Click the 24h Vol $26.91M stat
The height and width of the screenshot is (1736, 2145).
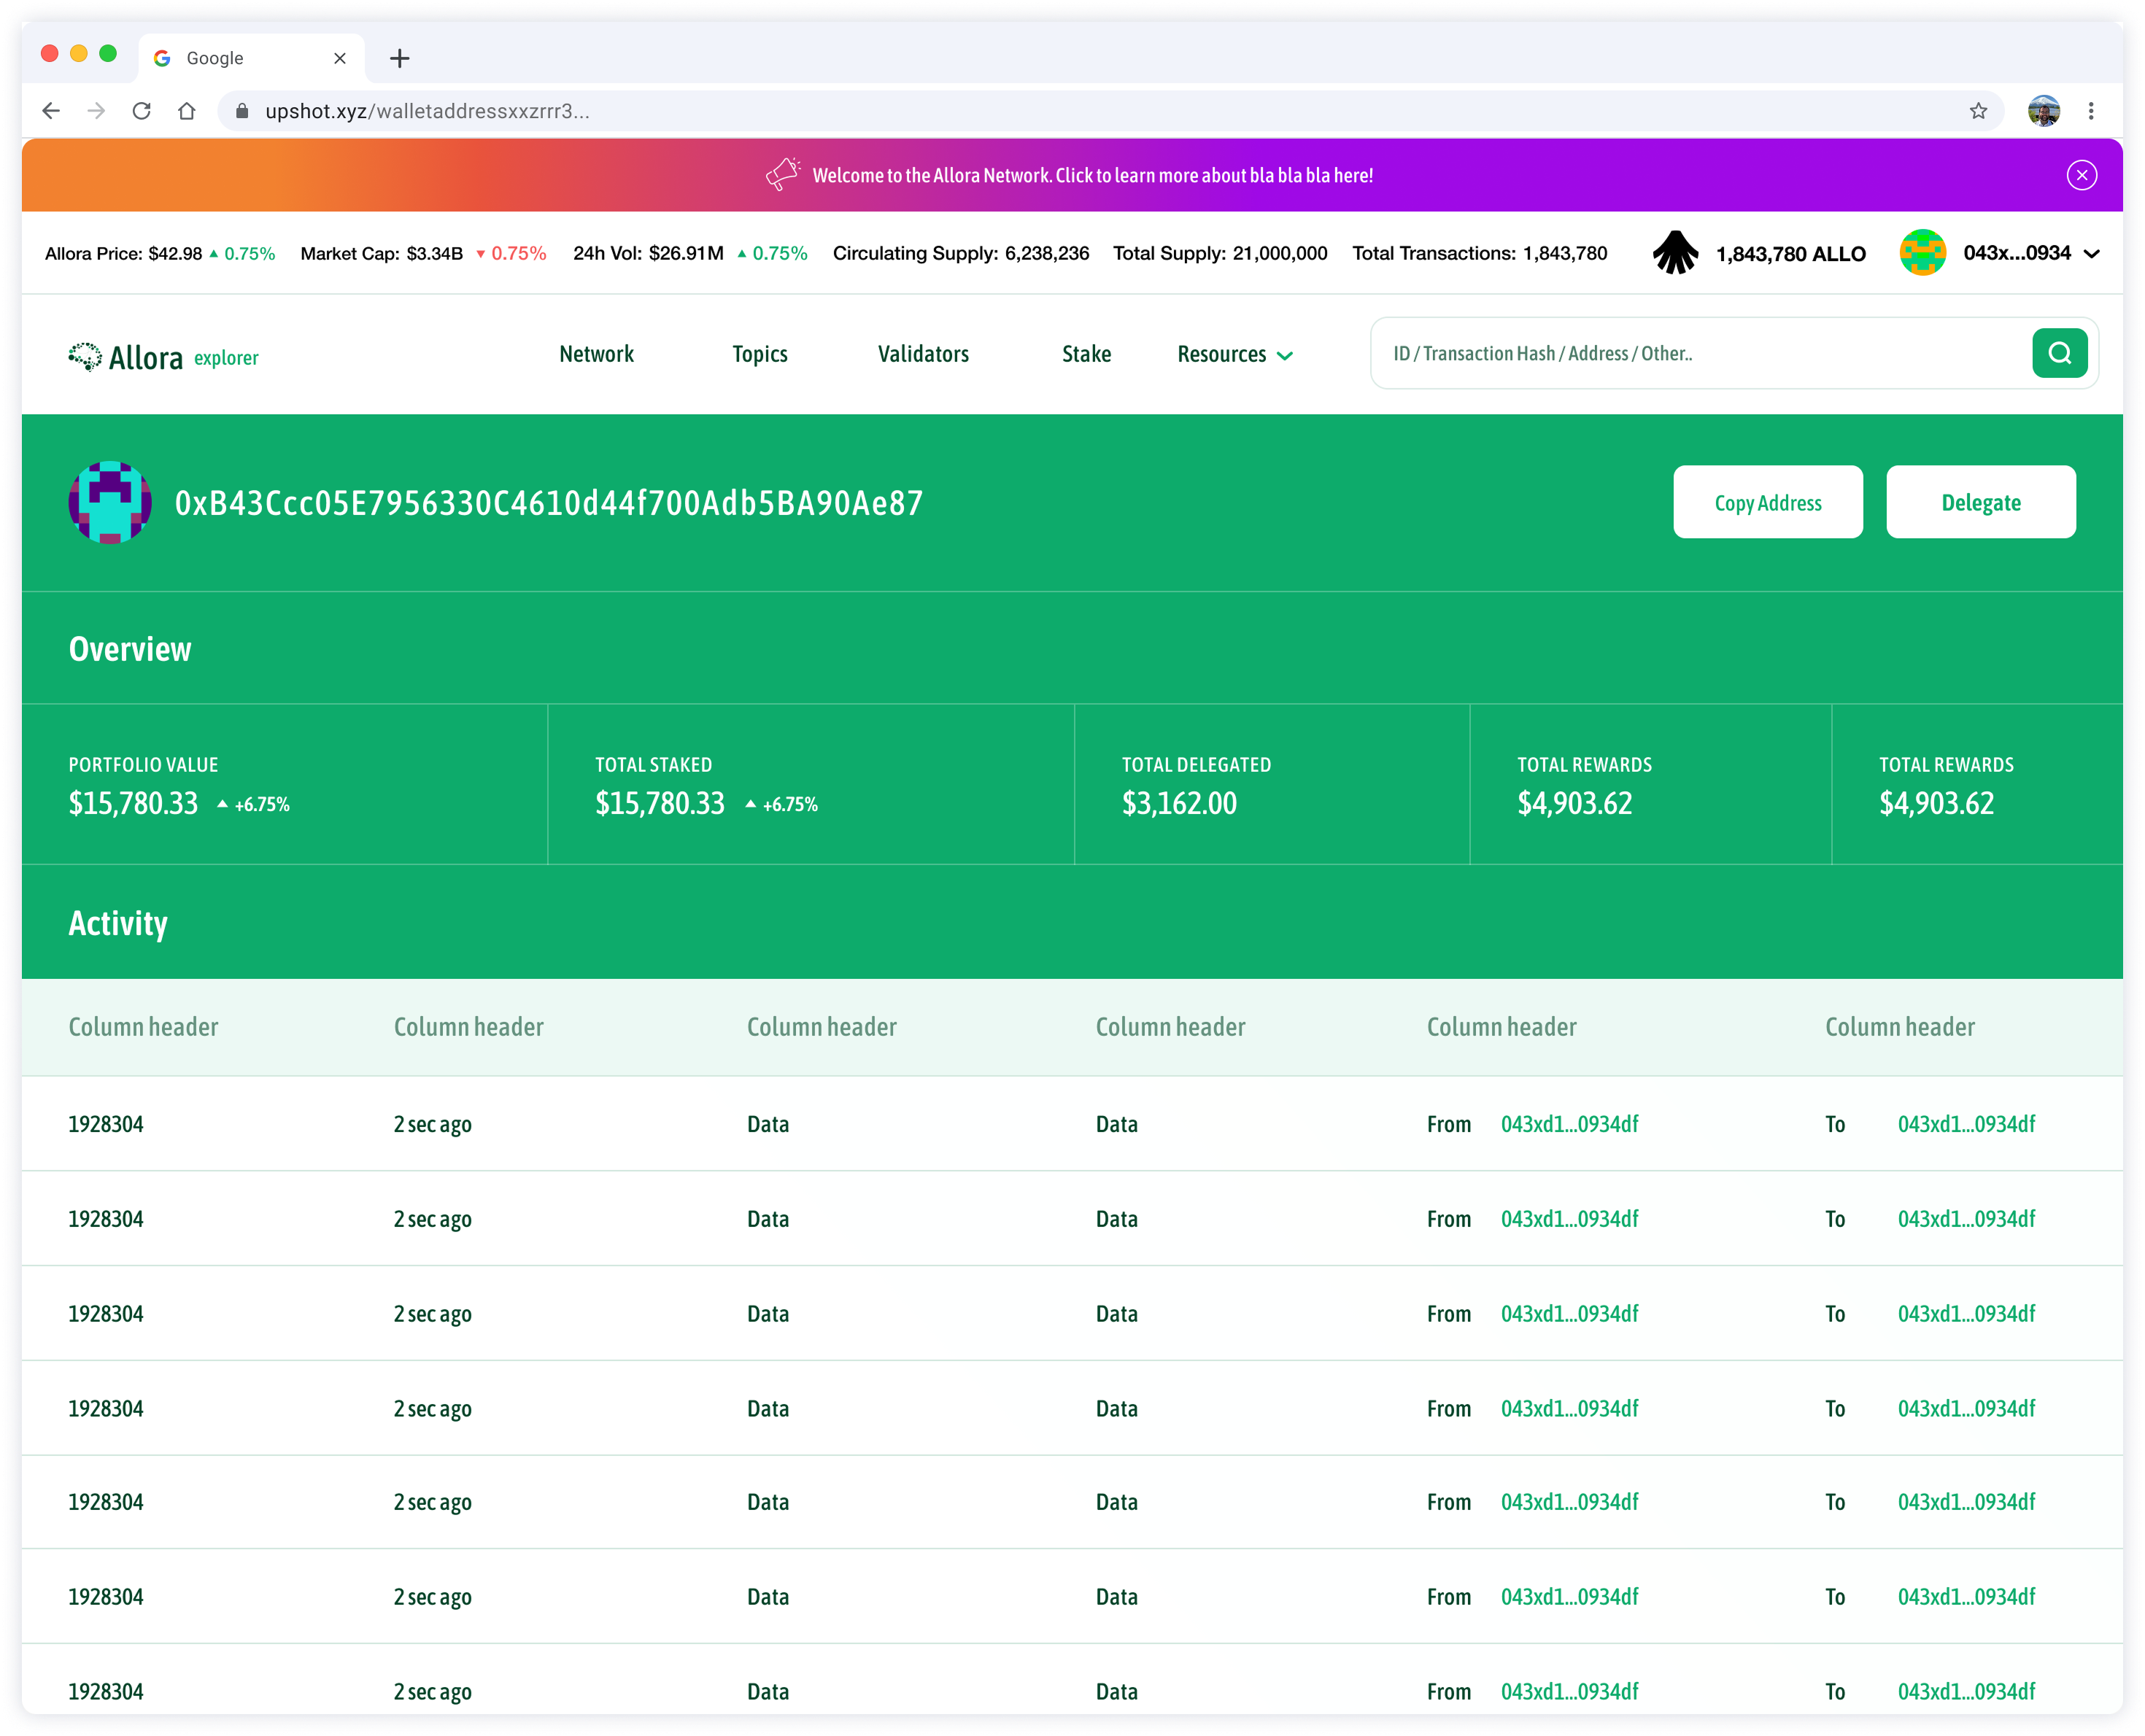690,254
